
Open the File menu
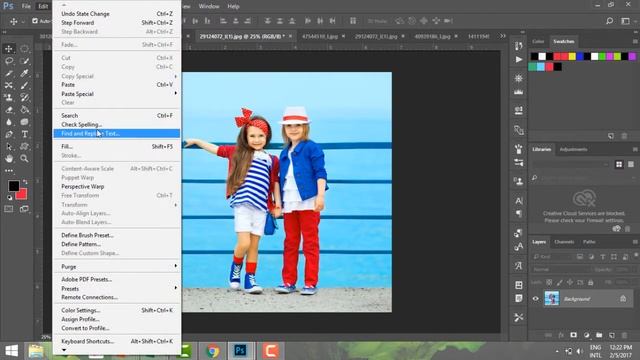pyautogui.click(x=26, y=6)
